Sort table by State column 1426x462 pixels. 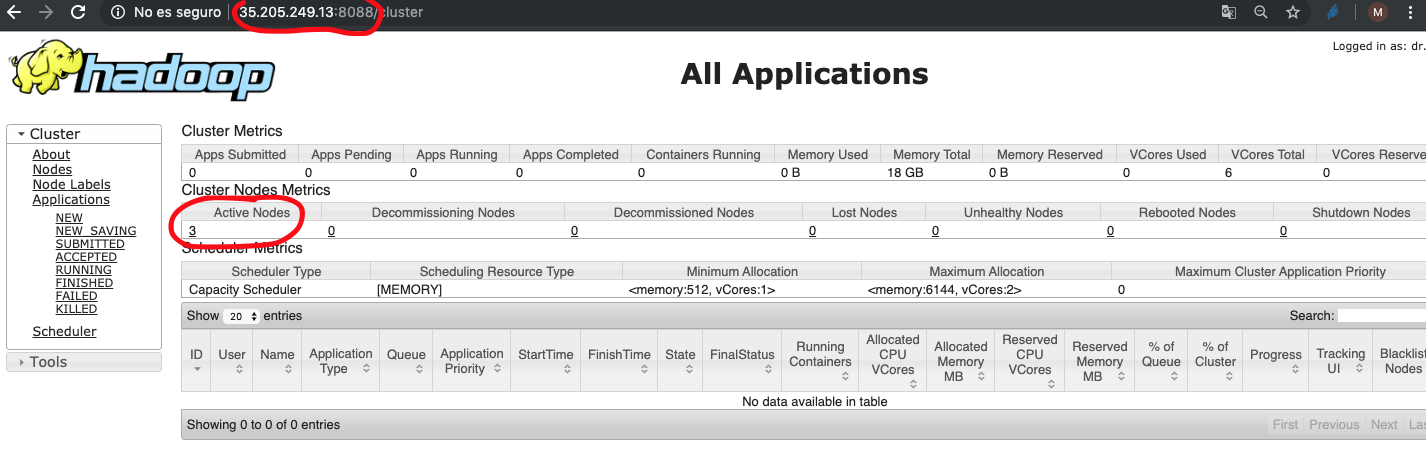[x=680, y=361]
